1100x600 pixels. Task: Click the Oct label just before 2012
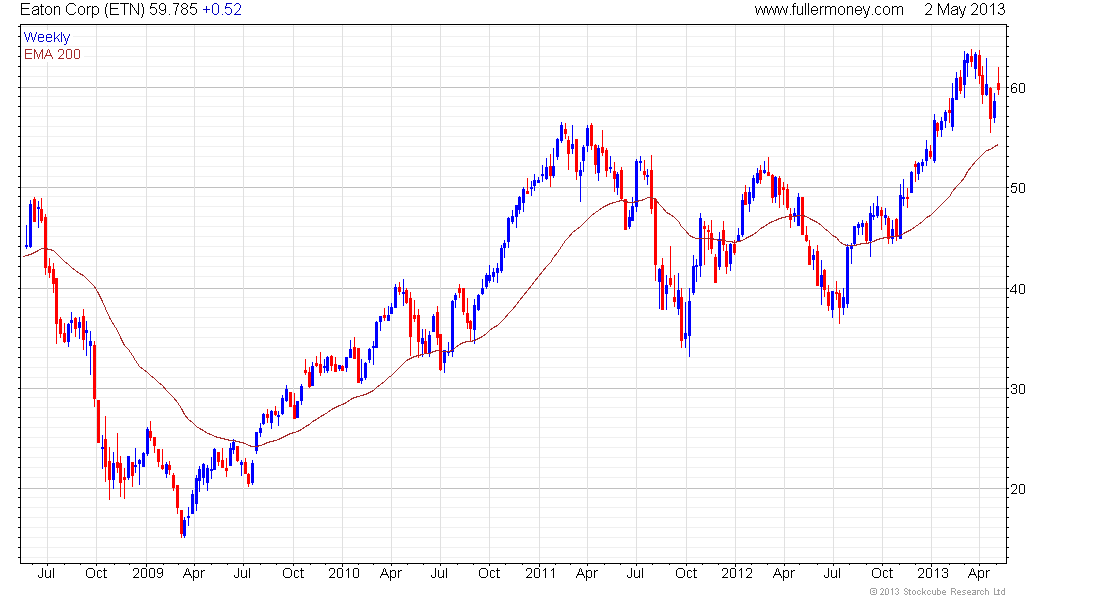[x=686, y=573]
